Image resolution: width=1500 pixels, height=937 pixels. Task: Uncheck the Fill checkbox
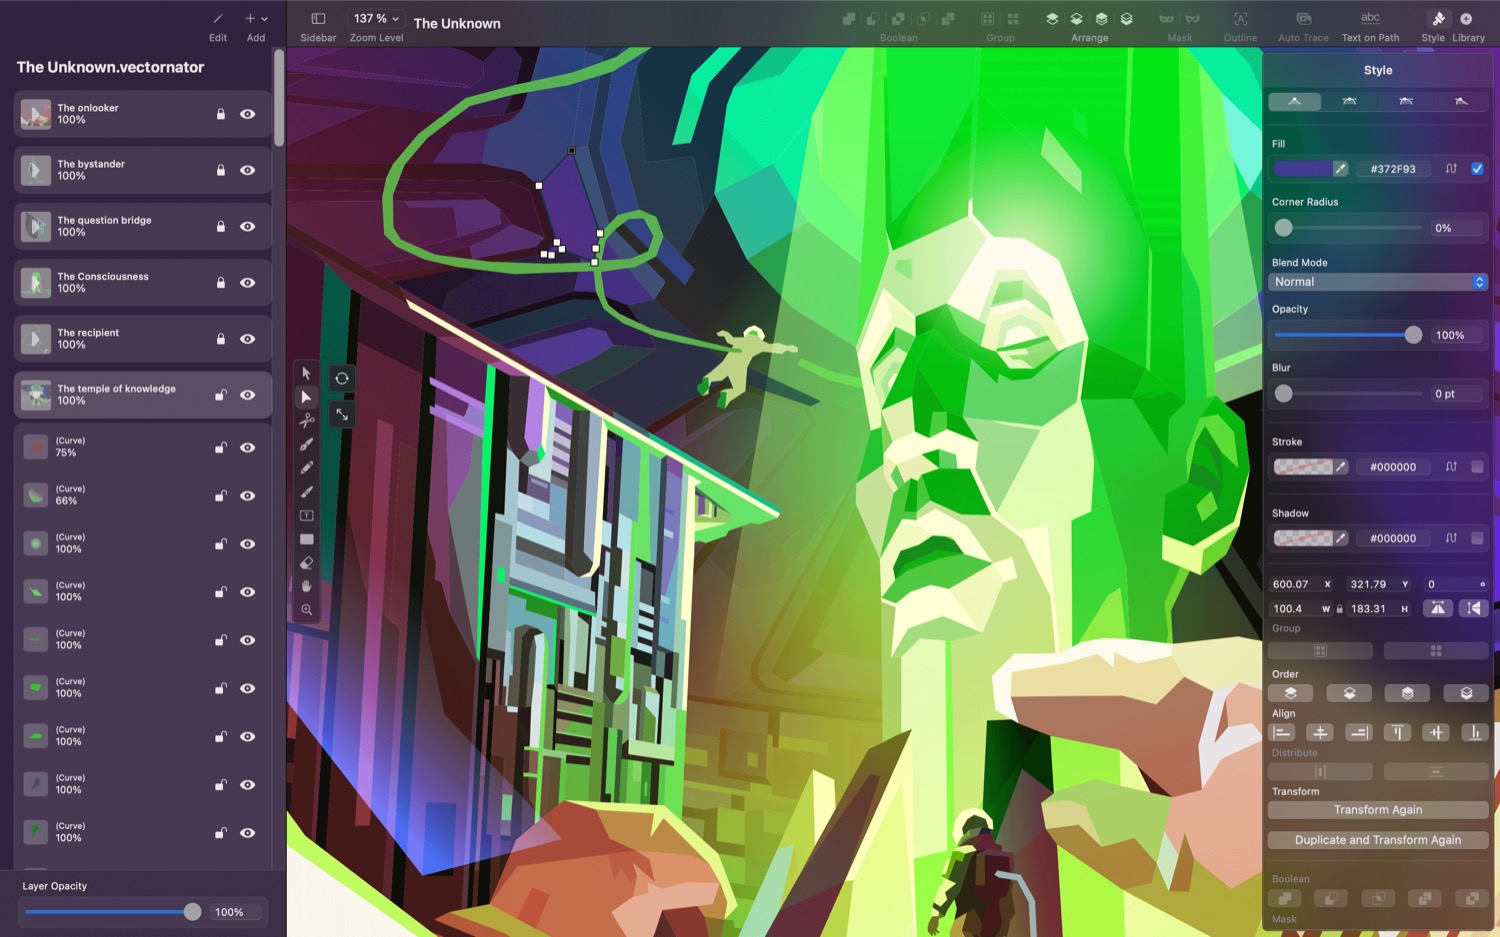[1477, 169]
